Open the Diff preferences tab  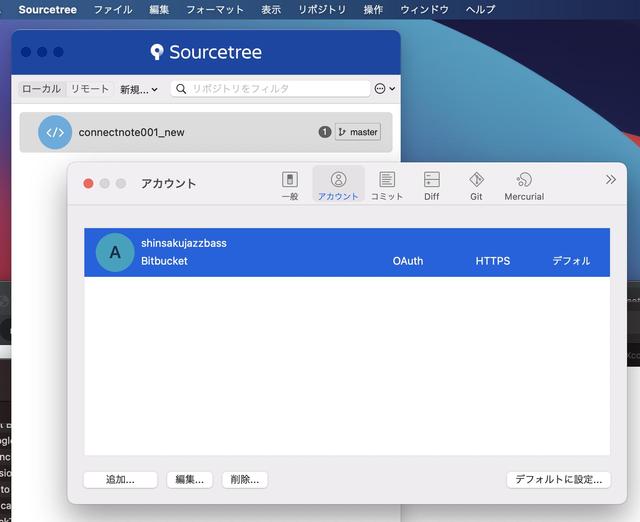tap(431, 186)
